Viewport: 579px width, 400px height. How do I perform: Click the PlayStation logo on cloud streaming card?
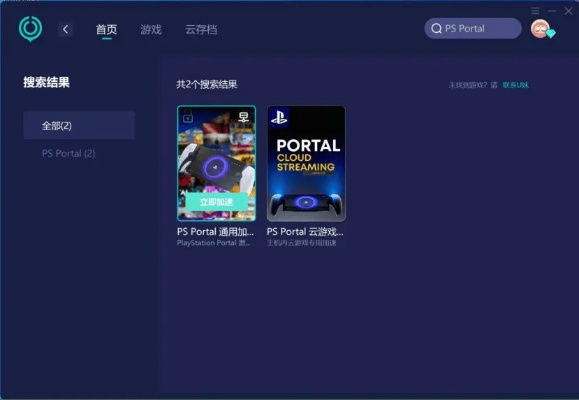click(279, 117)
